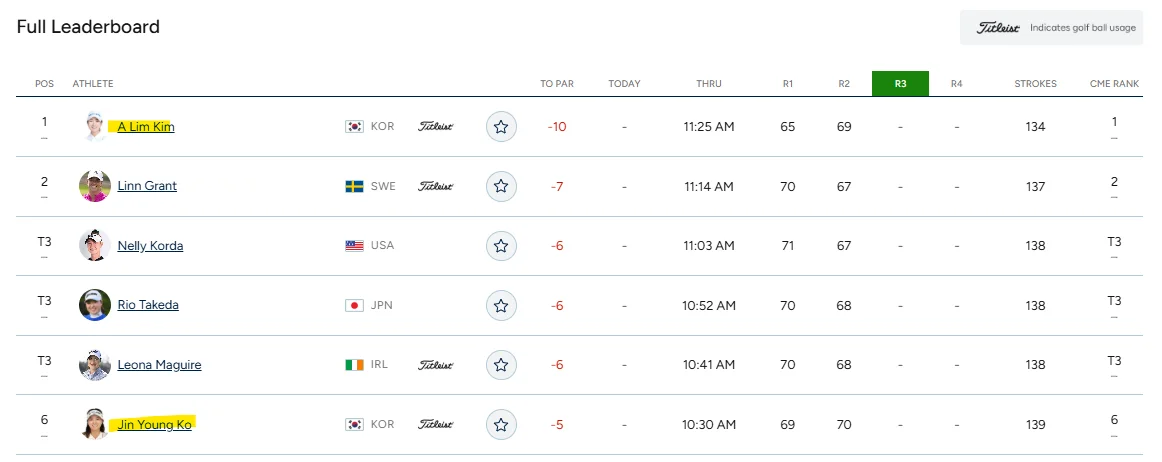Screen dimensions: 1162x462
Task: Open Nelly Korda's player profile link
Action: (150, 245)
